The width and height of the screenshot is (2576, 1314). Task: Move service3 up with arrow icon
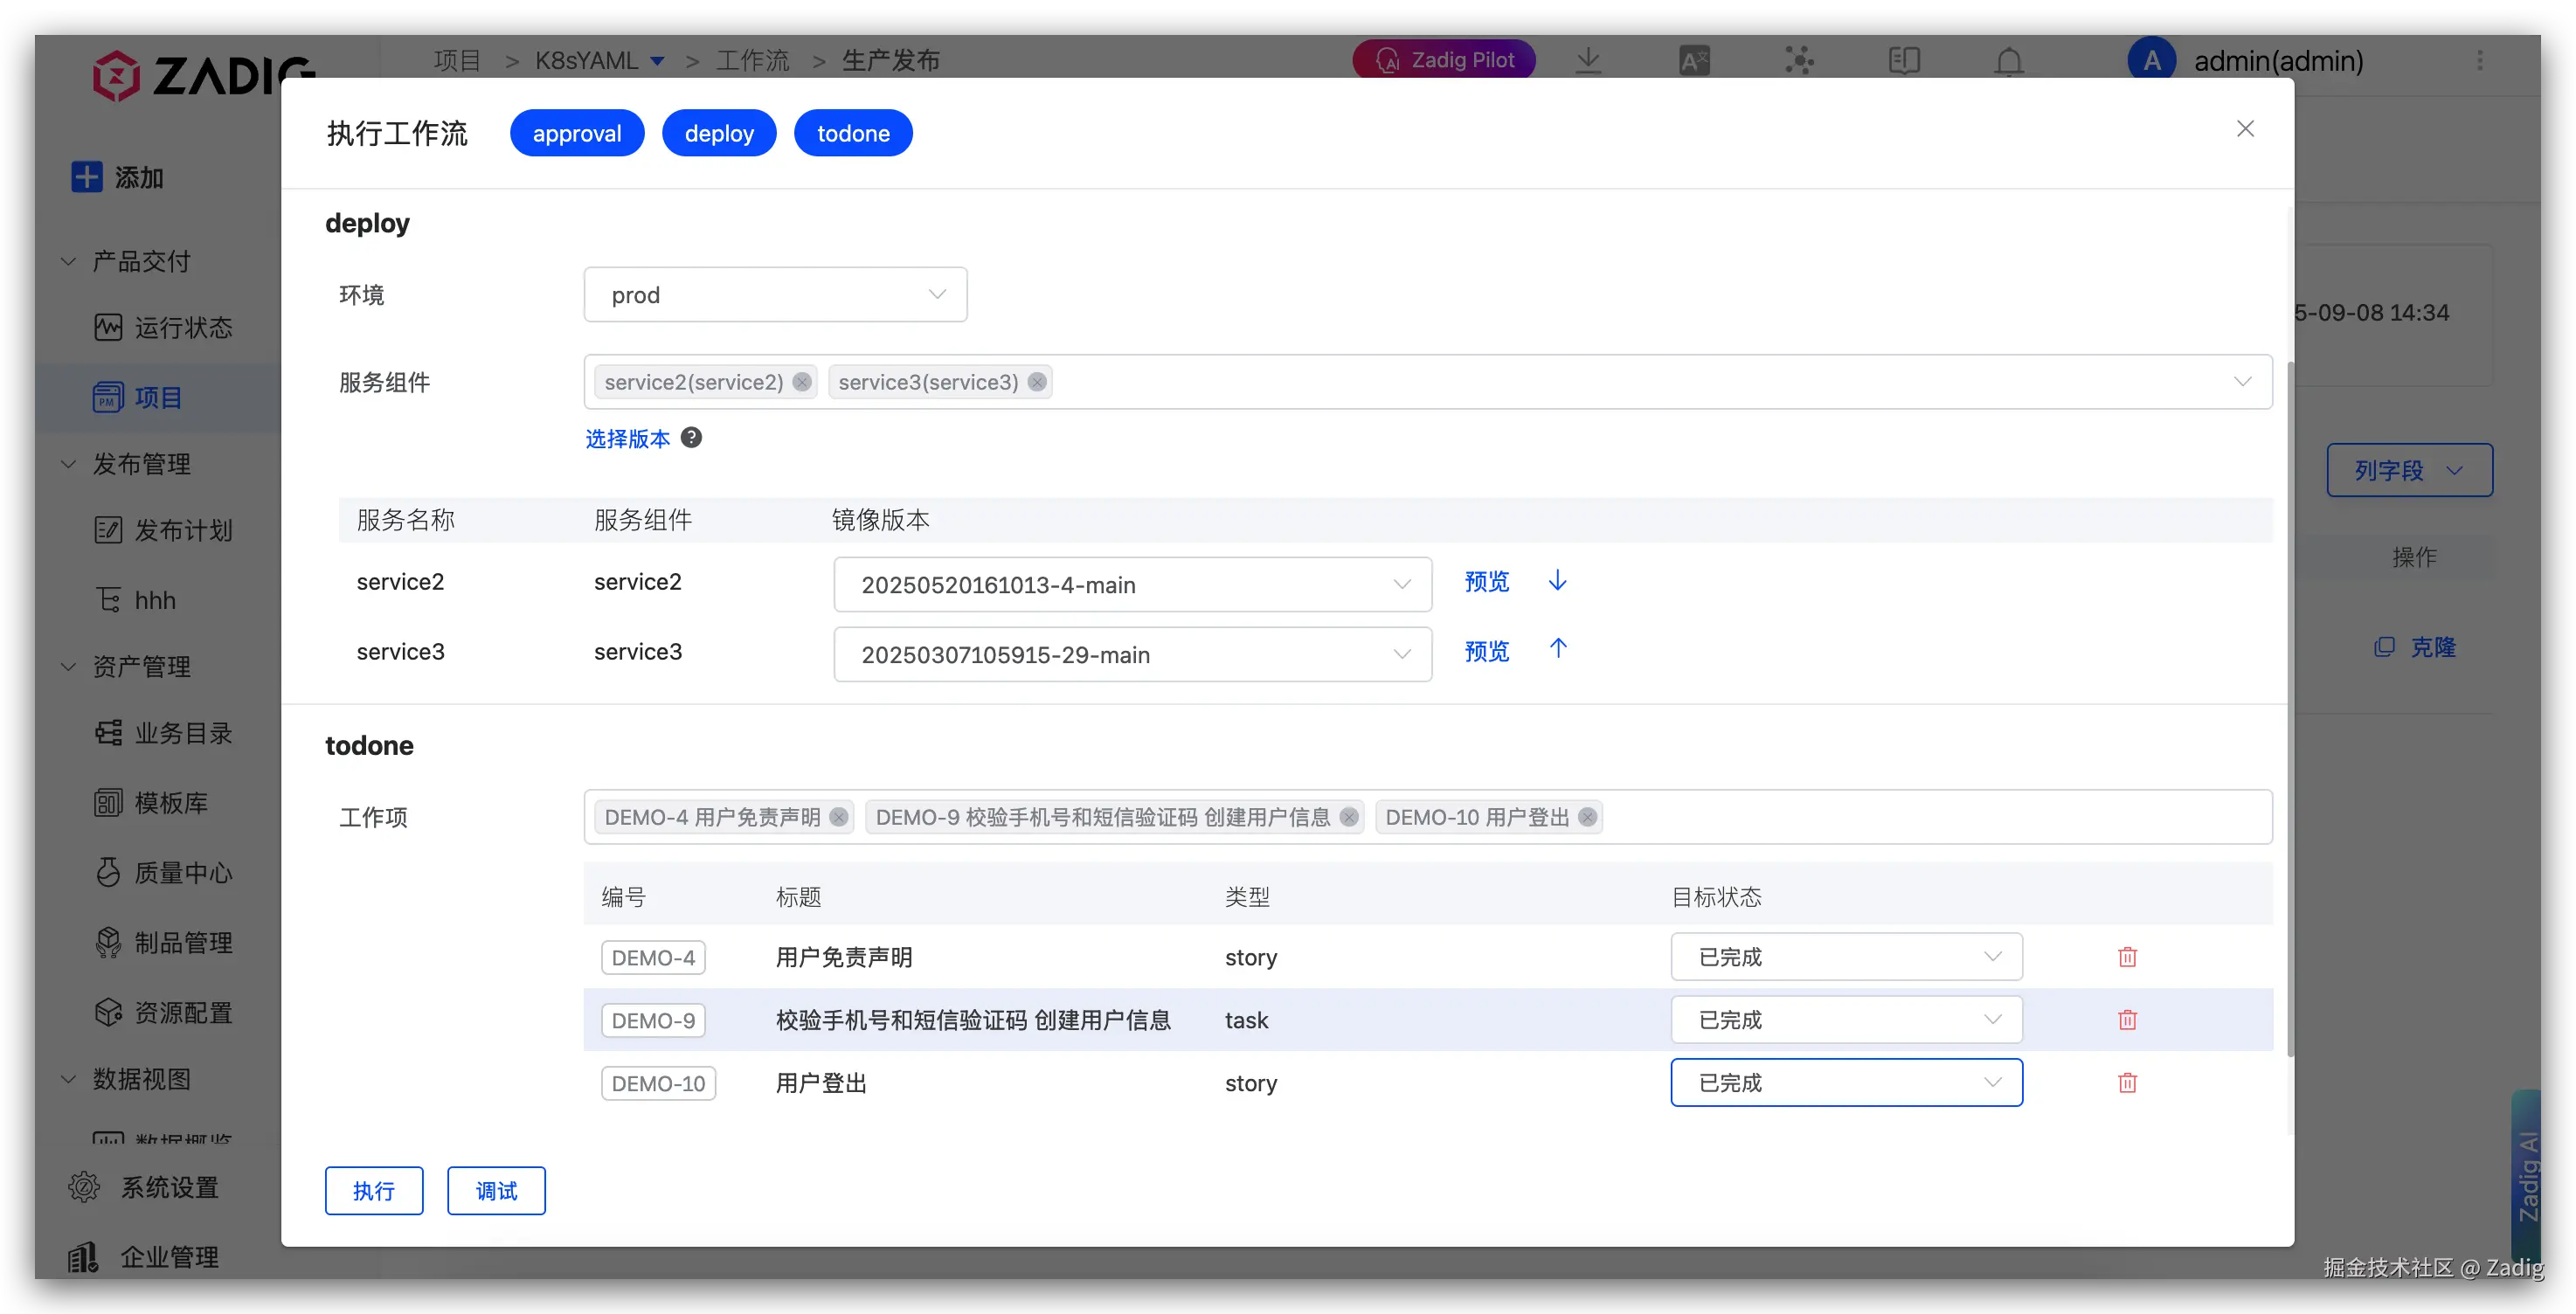[1557, 649]
